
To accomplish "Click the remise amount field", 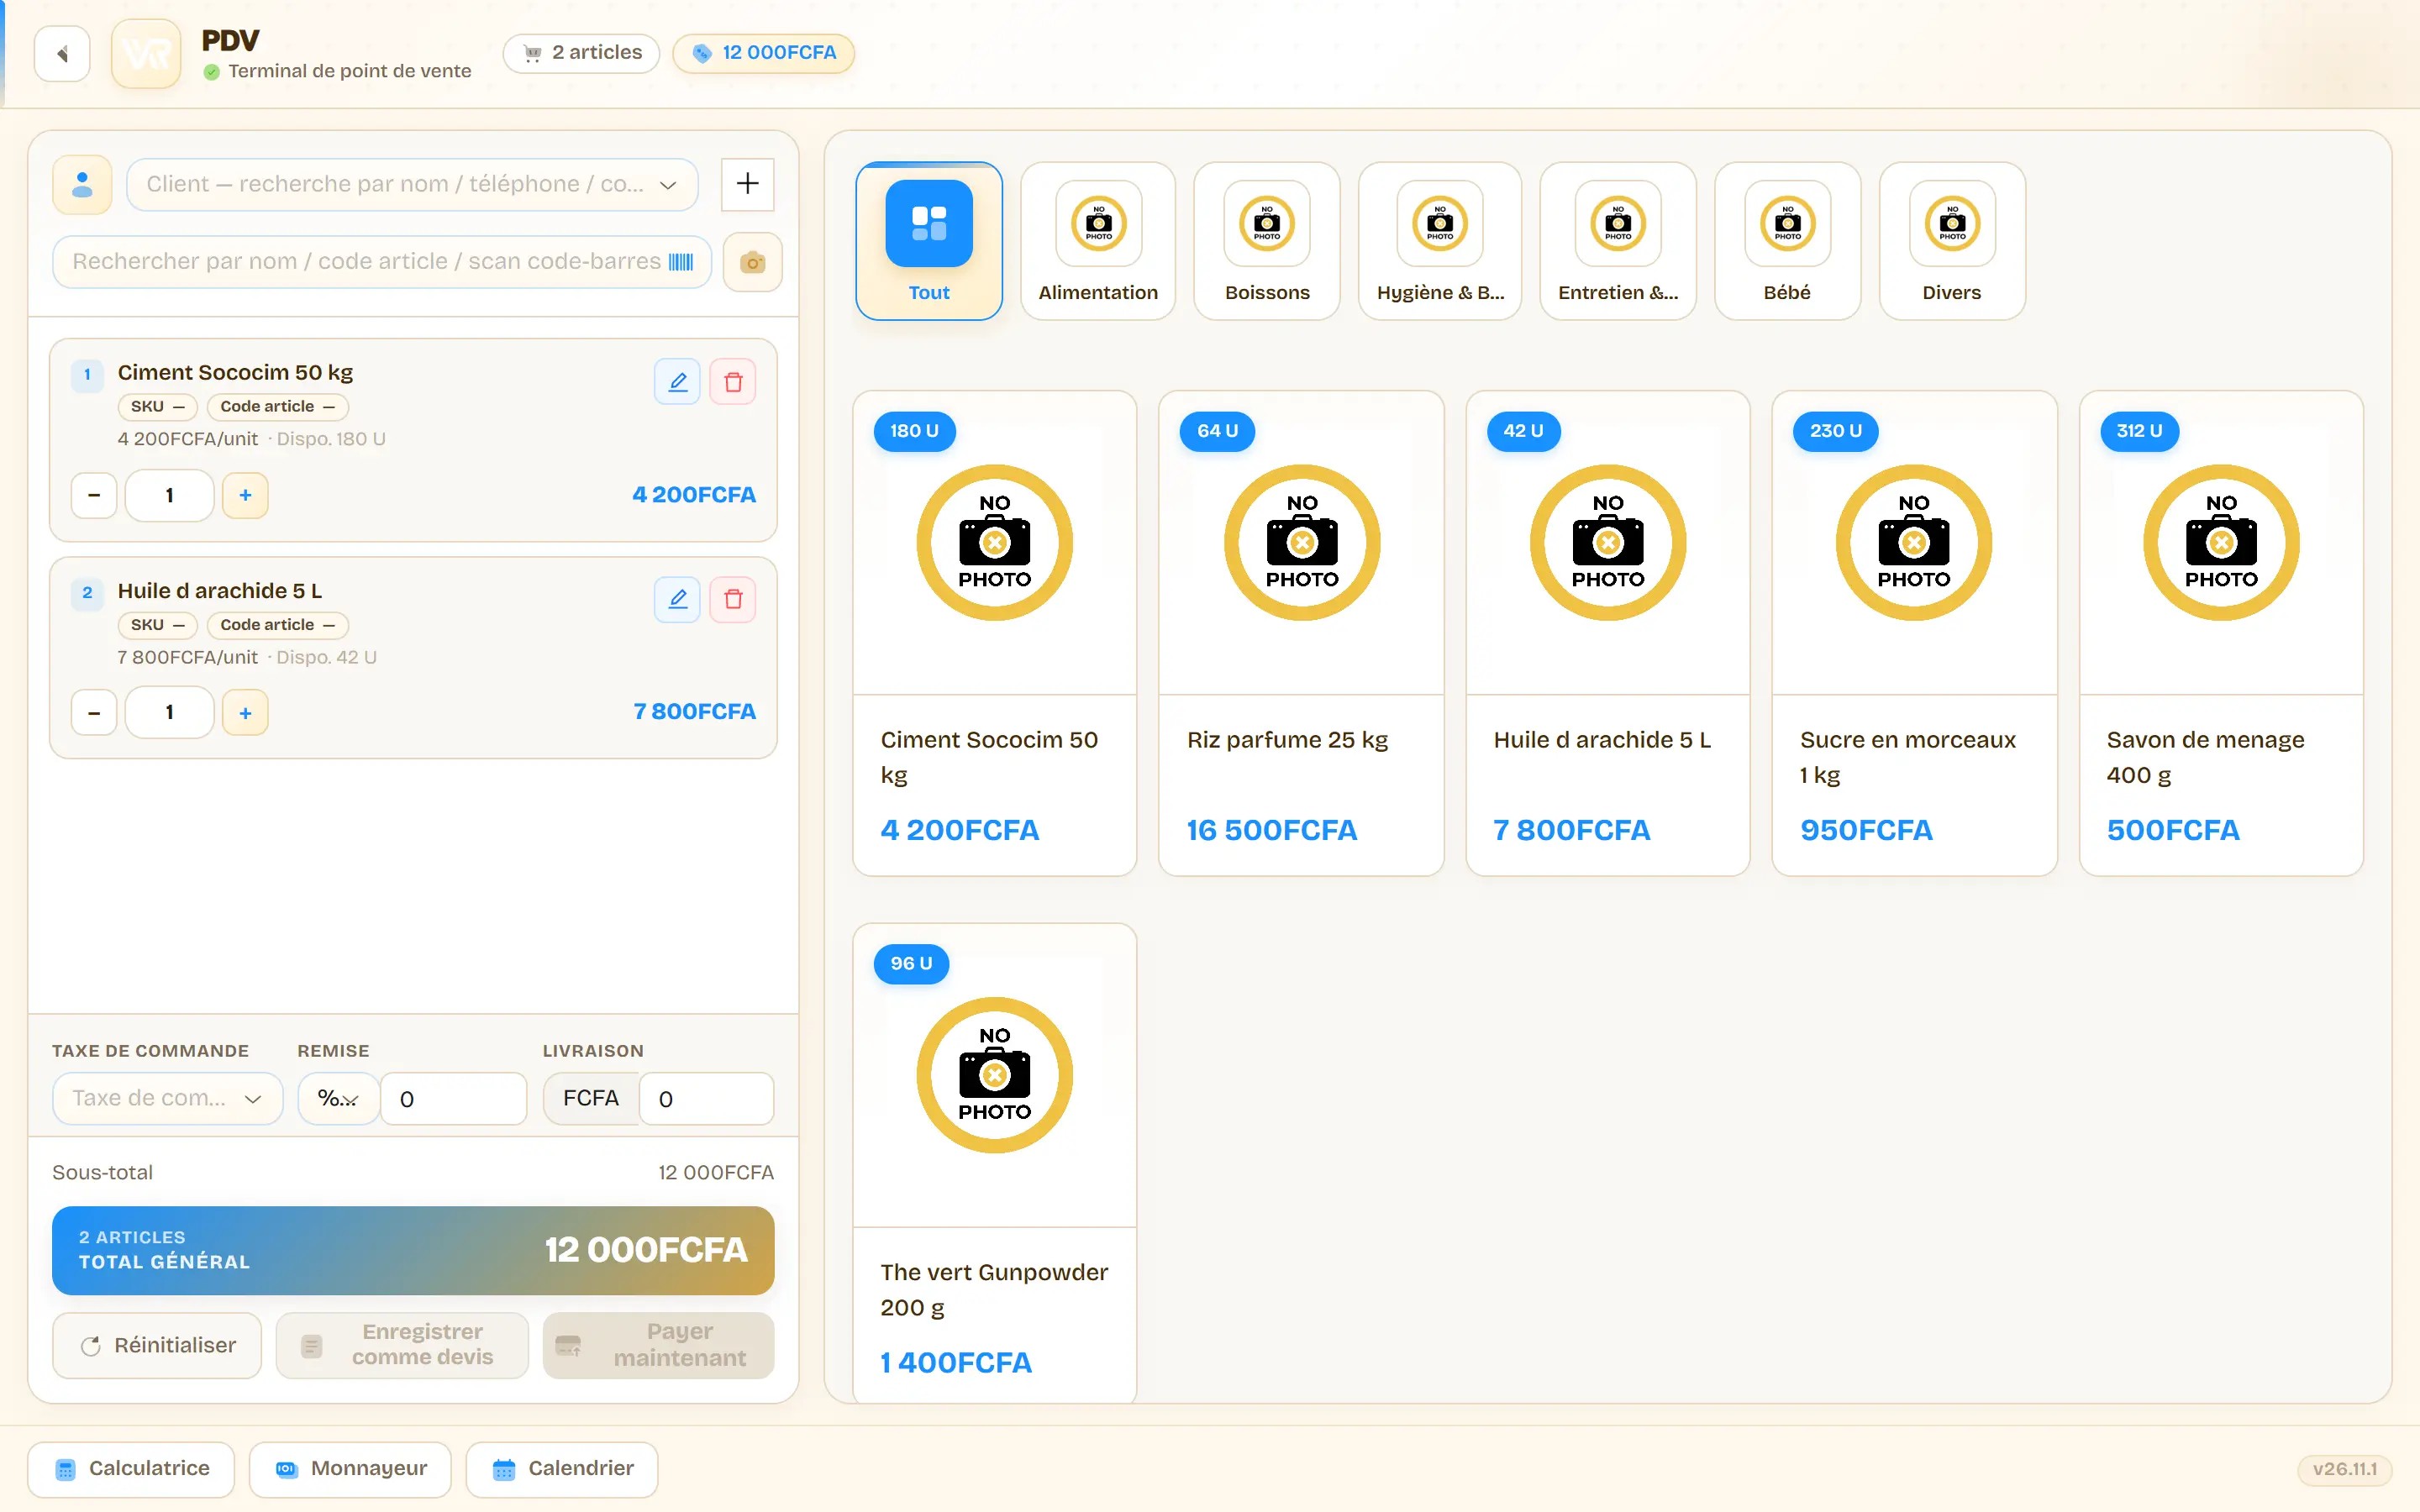I will (x=454, y=1098).
